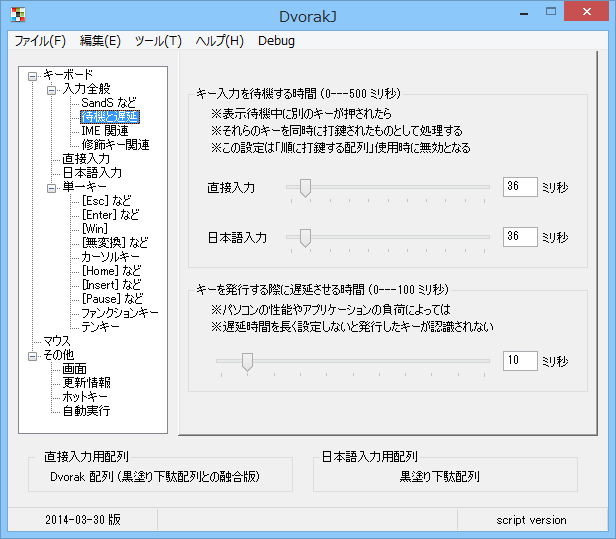
Task: Select the [Enter] など tree item
Action: tap(110, 214)
